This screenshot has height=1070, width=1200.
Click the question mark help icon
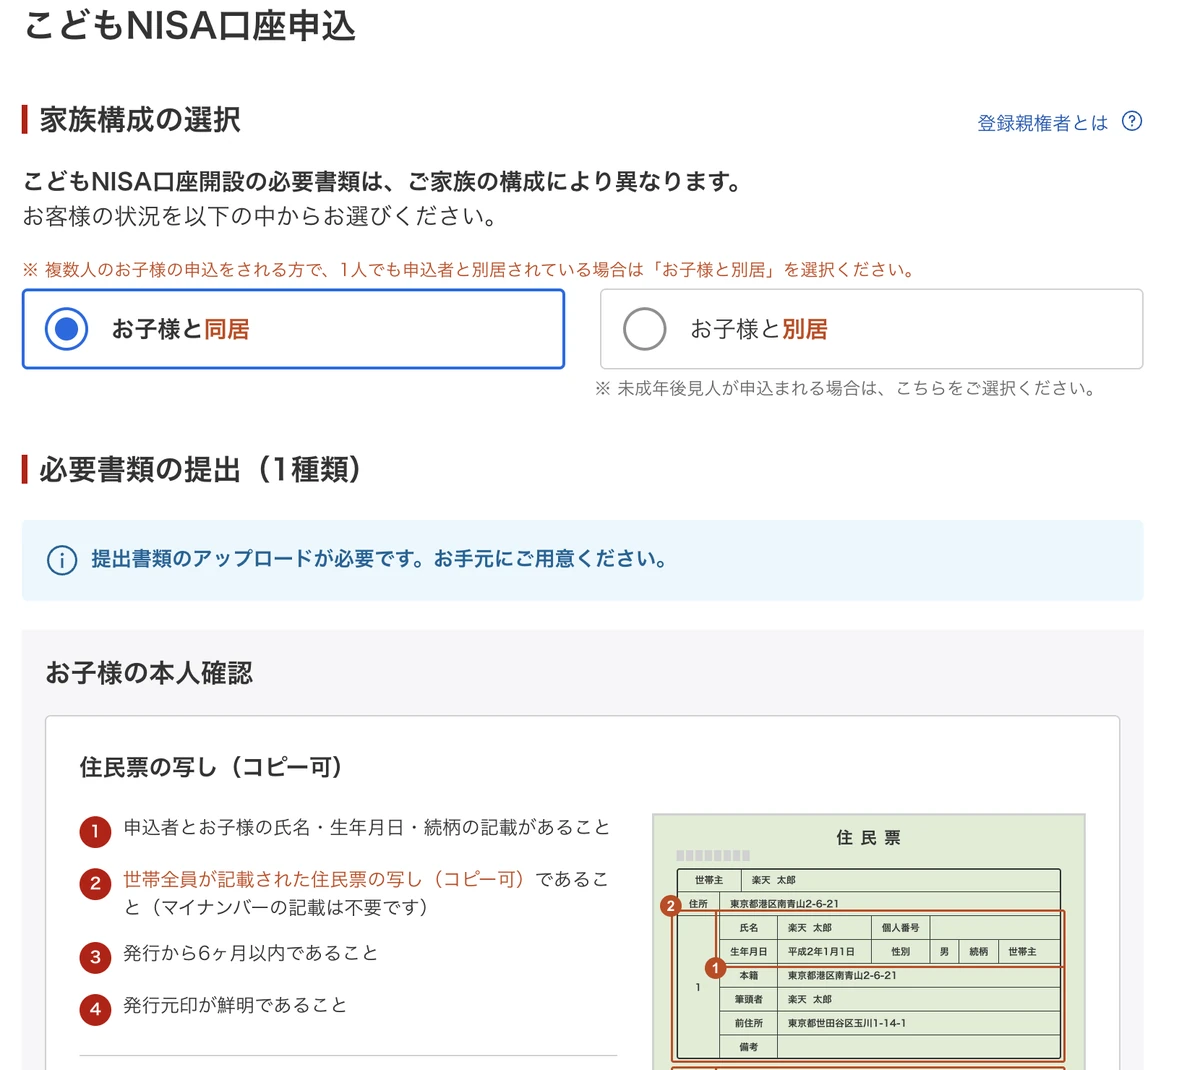point(1132,121)
